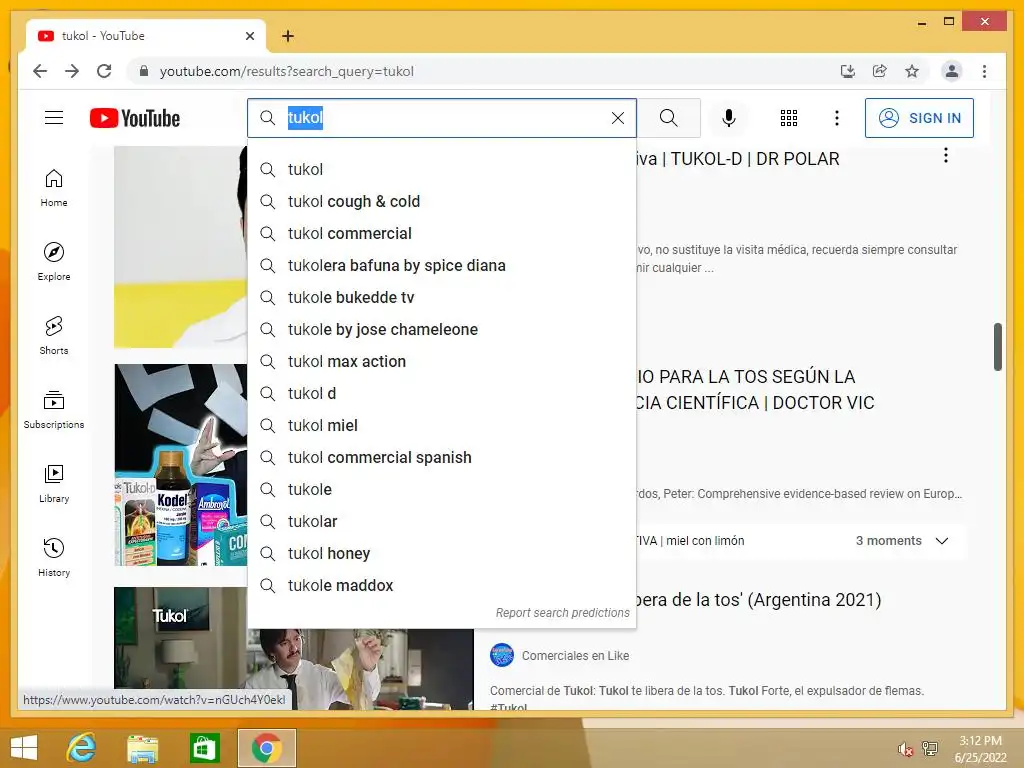The width and height of the screenshot is (1024, 768).
Task: Open Comerciales en Like channel
Action: pyautogui.click(x=575, y=656)
